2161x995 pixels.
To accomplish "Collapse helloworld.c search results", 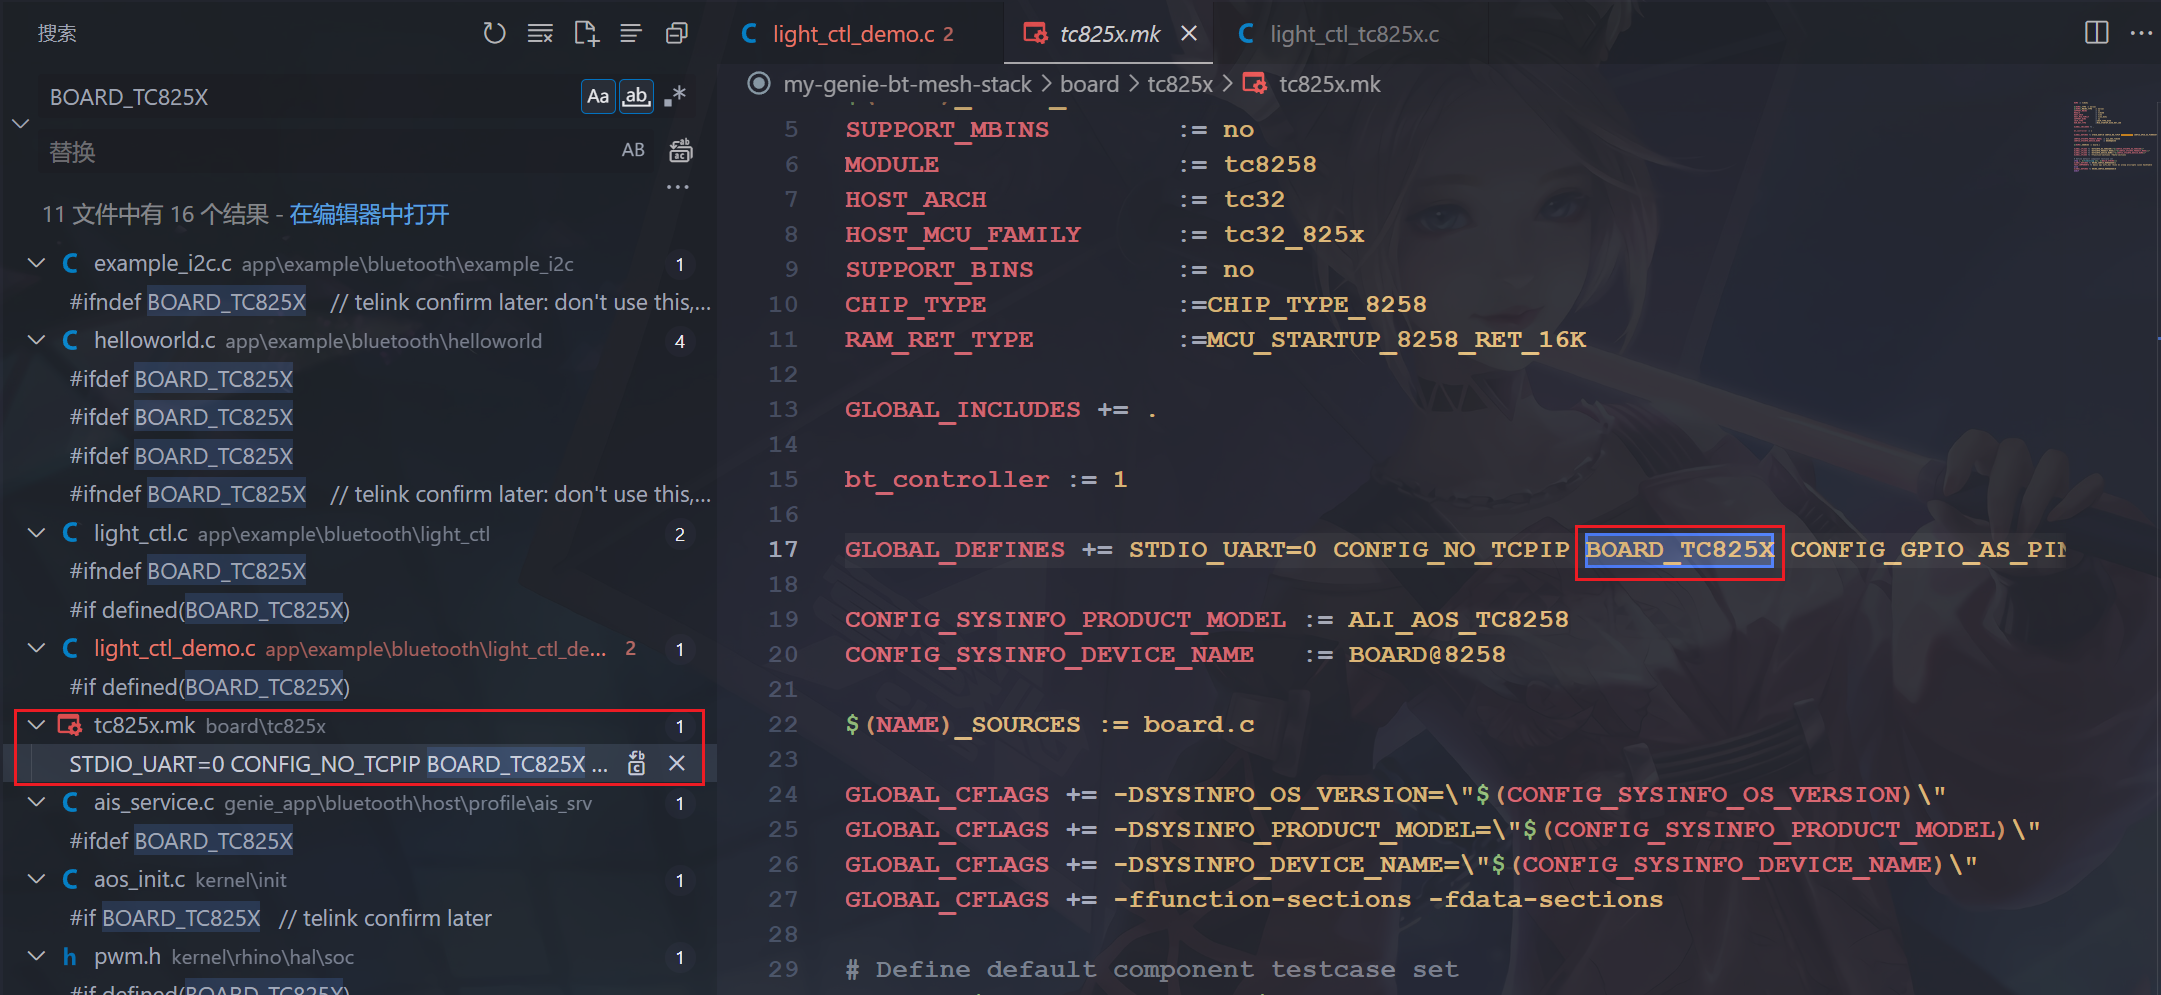I will tap(37, 341).
